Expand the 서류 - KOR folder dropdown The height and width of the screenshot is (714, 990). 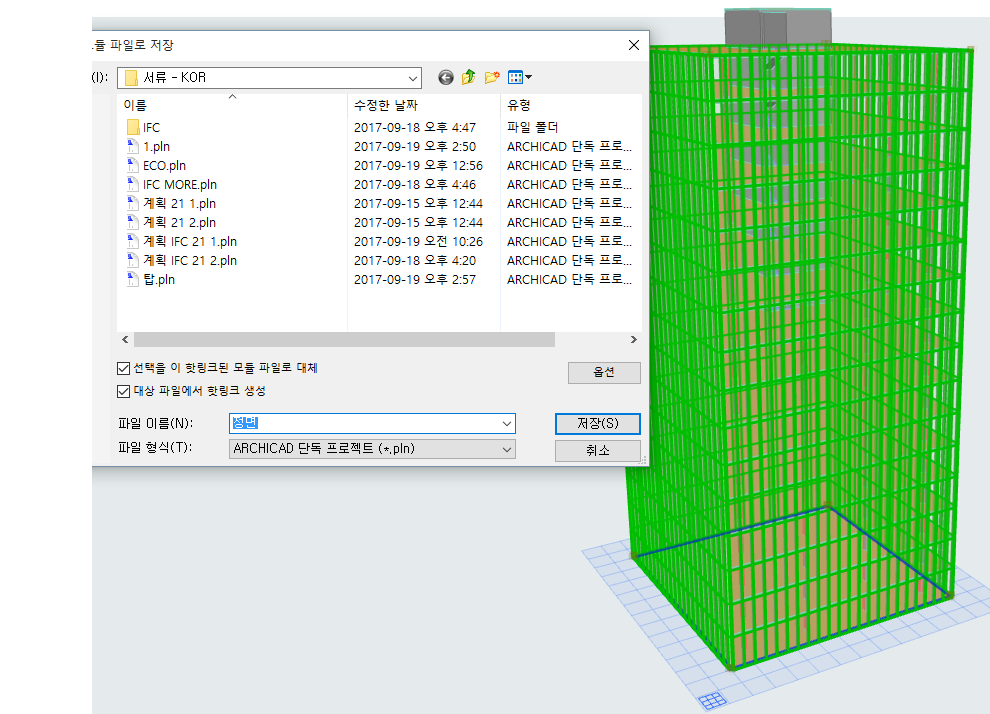[412, 78]
